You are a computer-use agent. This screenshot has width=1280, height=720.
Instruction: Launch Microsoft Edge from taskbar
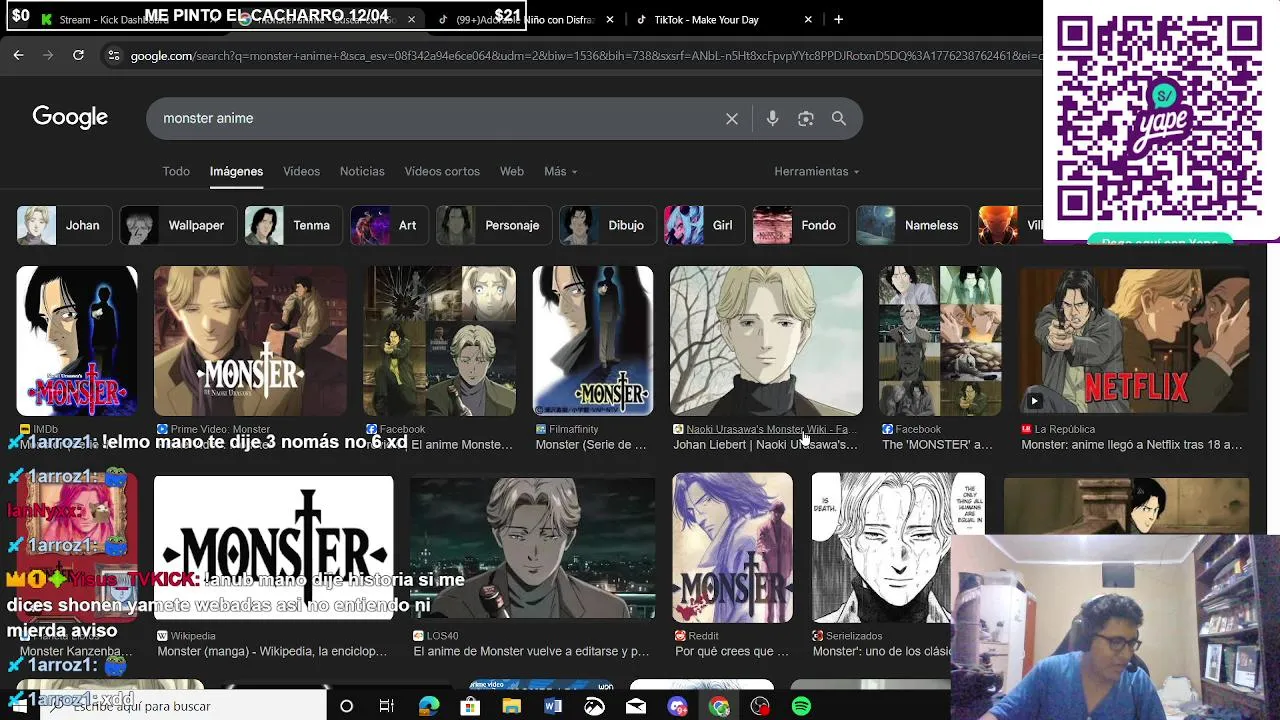429,706
